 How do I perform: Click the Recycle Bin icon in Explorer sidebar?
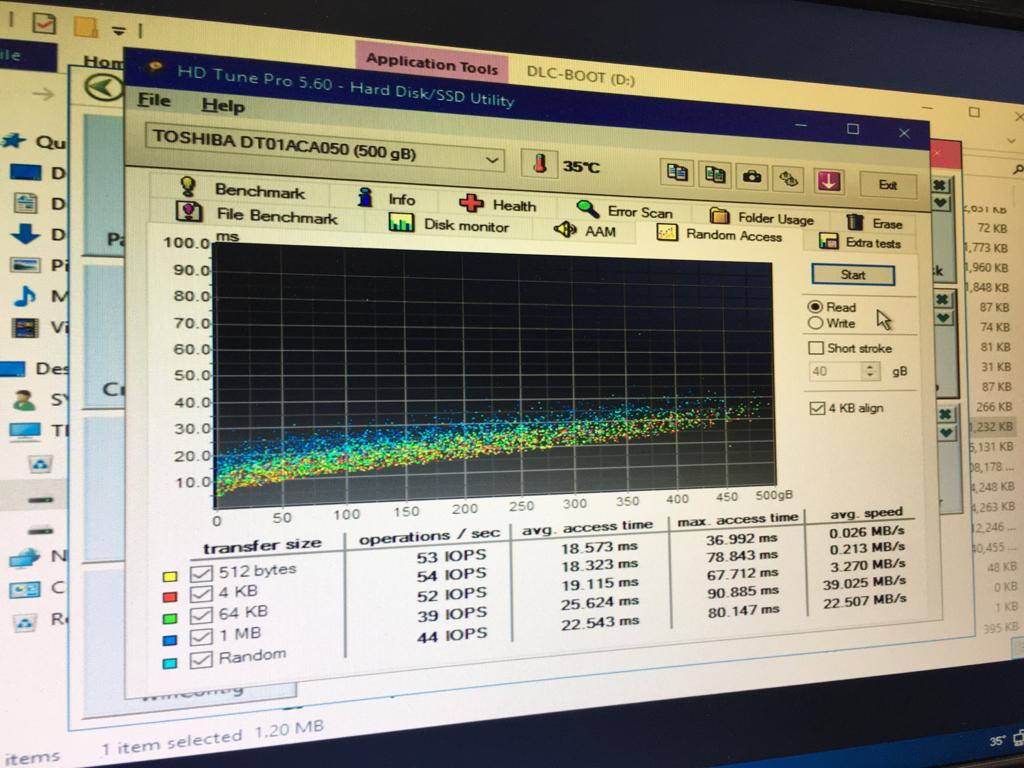tap(24, 622)
